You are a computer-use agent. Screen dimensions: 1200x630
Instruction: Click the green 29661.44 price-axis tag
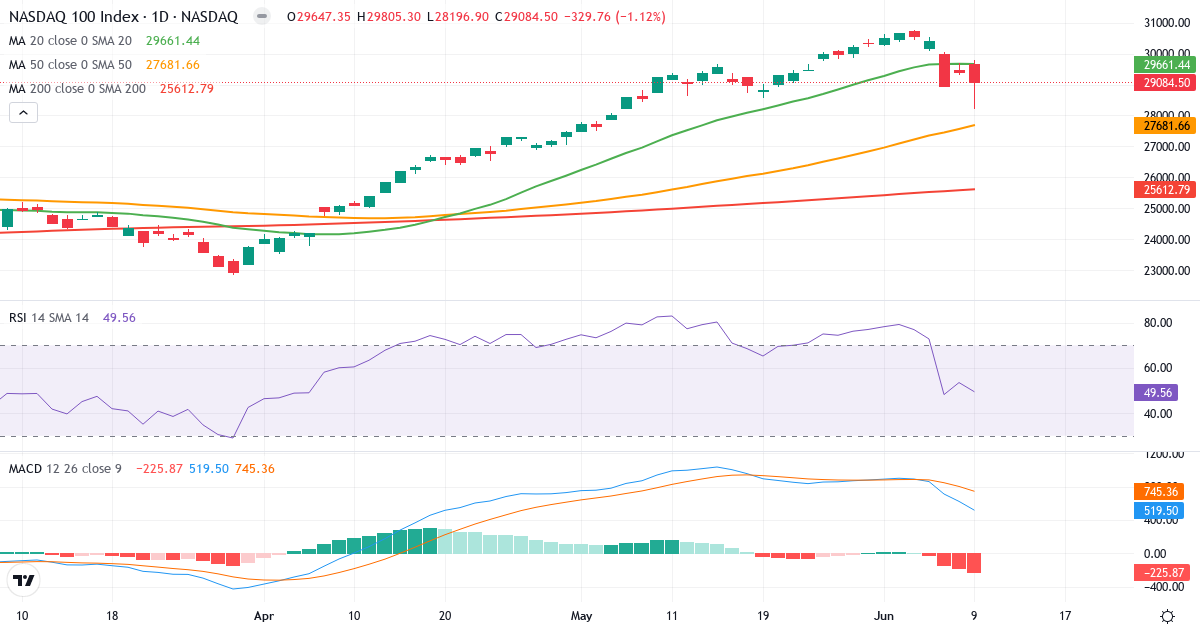coord(1165,64)
